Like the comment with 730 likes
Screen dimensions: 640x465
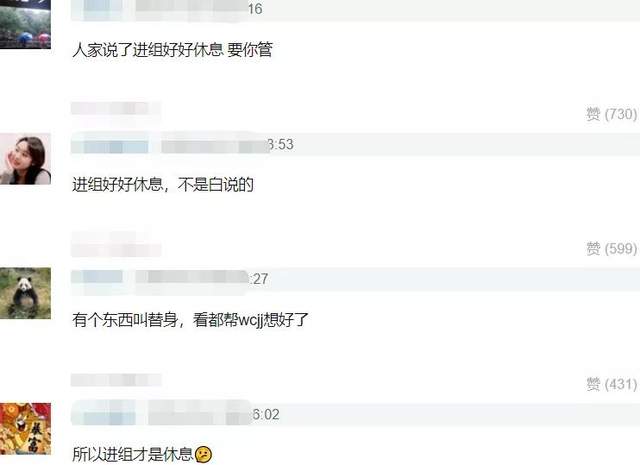click(611, 114)
